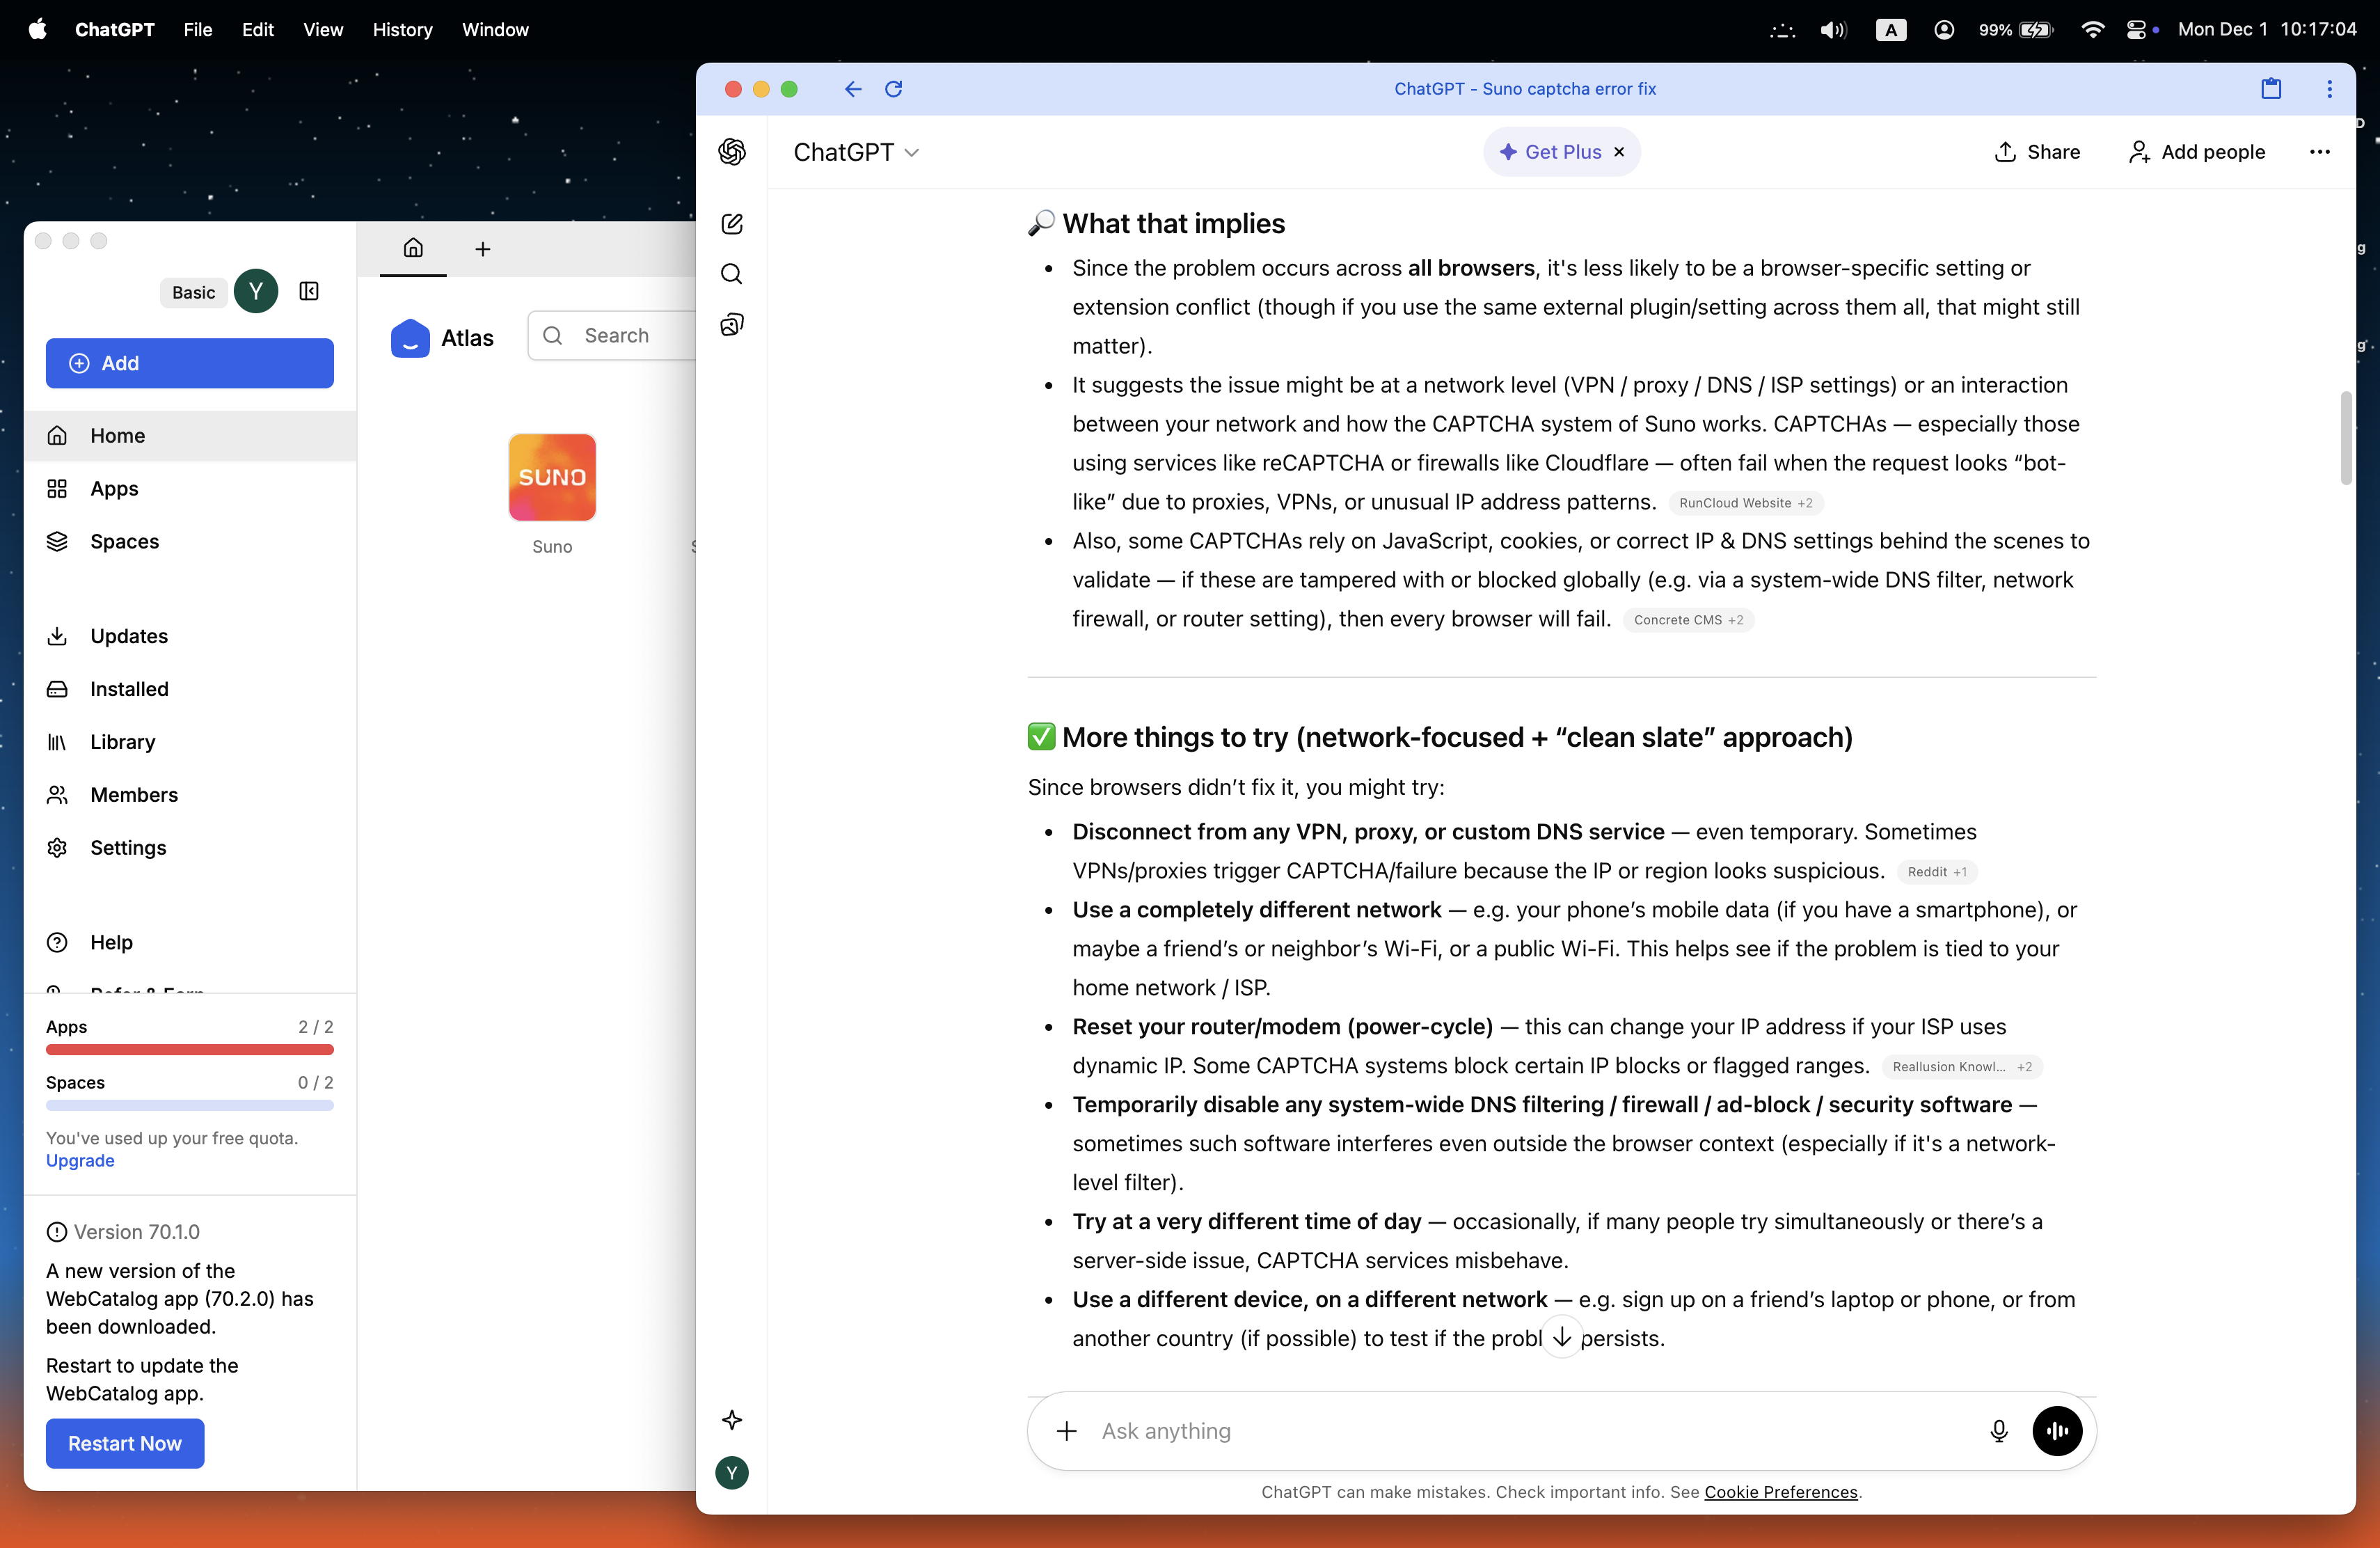The image size is (2380, 1548).
Task: Open the images library icon in sidebar
Action: tap(732, 325)
